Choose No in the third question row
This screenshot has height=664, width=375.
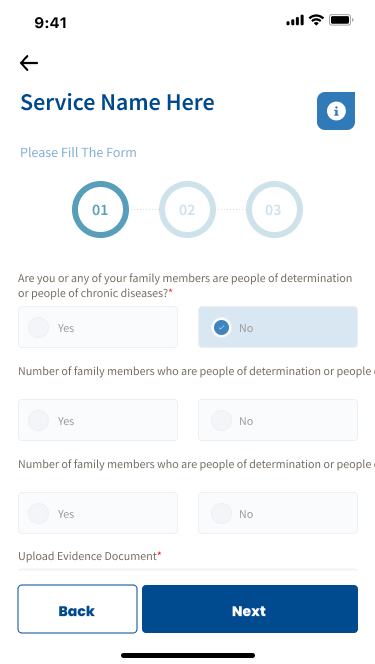click(278, 513)
